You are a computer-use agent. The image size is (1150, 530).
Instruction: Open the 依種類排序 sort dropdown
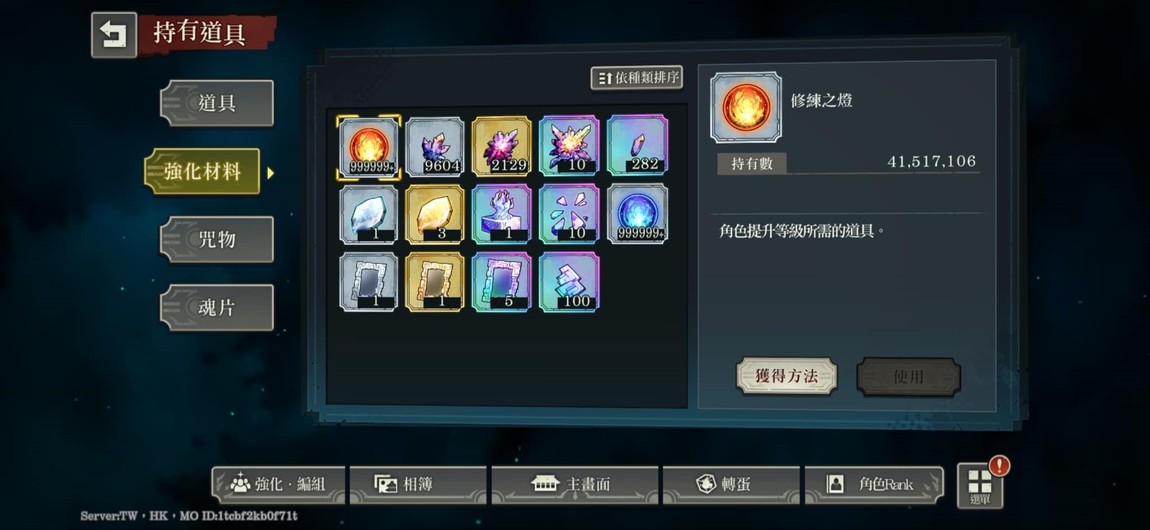point(637,78)
